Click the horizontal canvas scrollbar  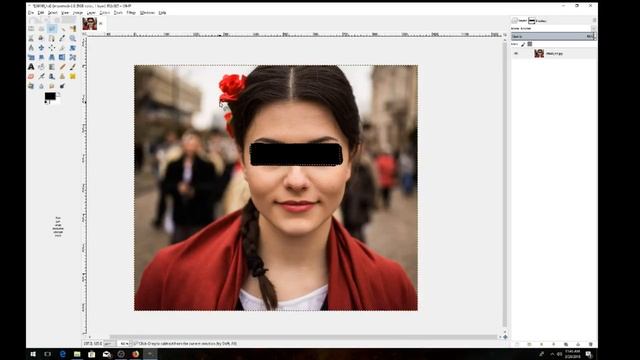coord(304,337)
